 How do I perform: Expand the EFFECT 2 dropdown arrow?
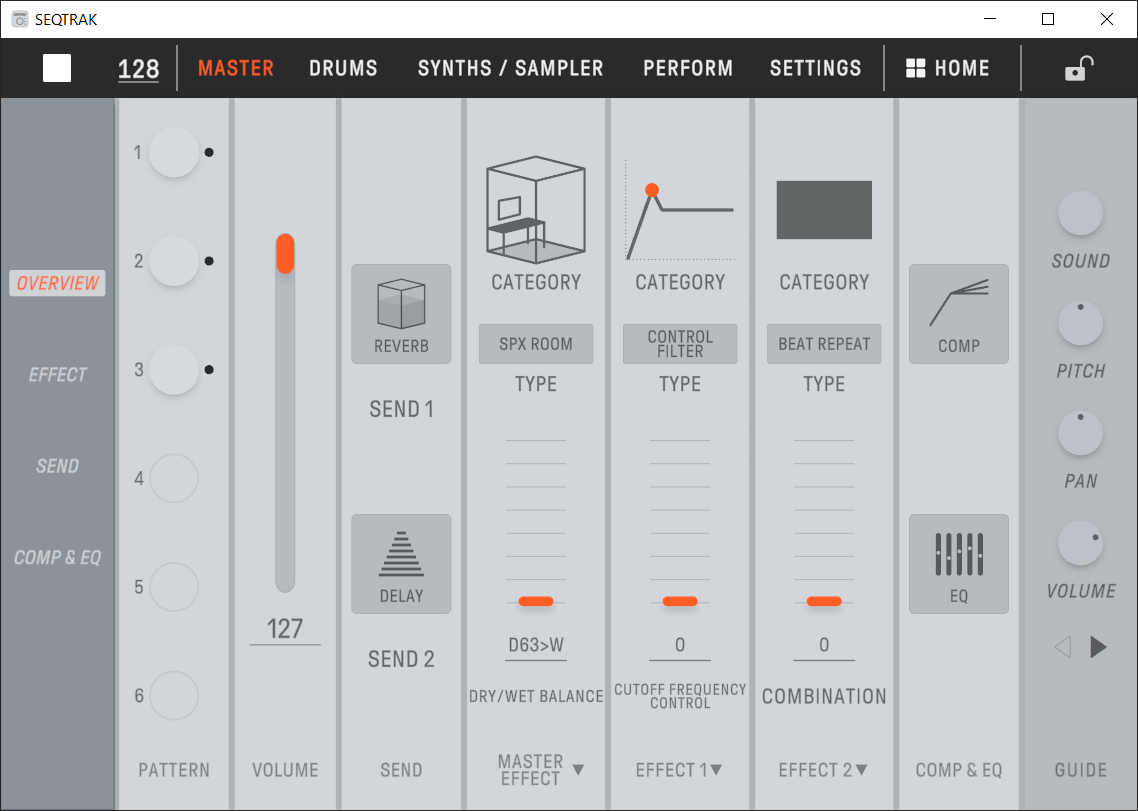coord(861,770)
